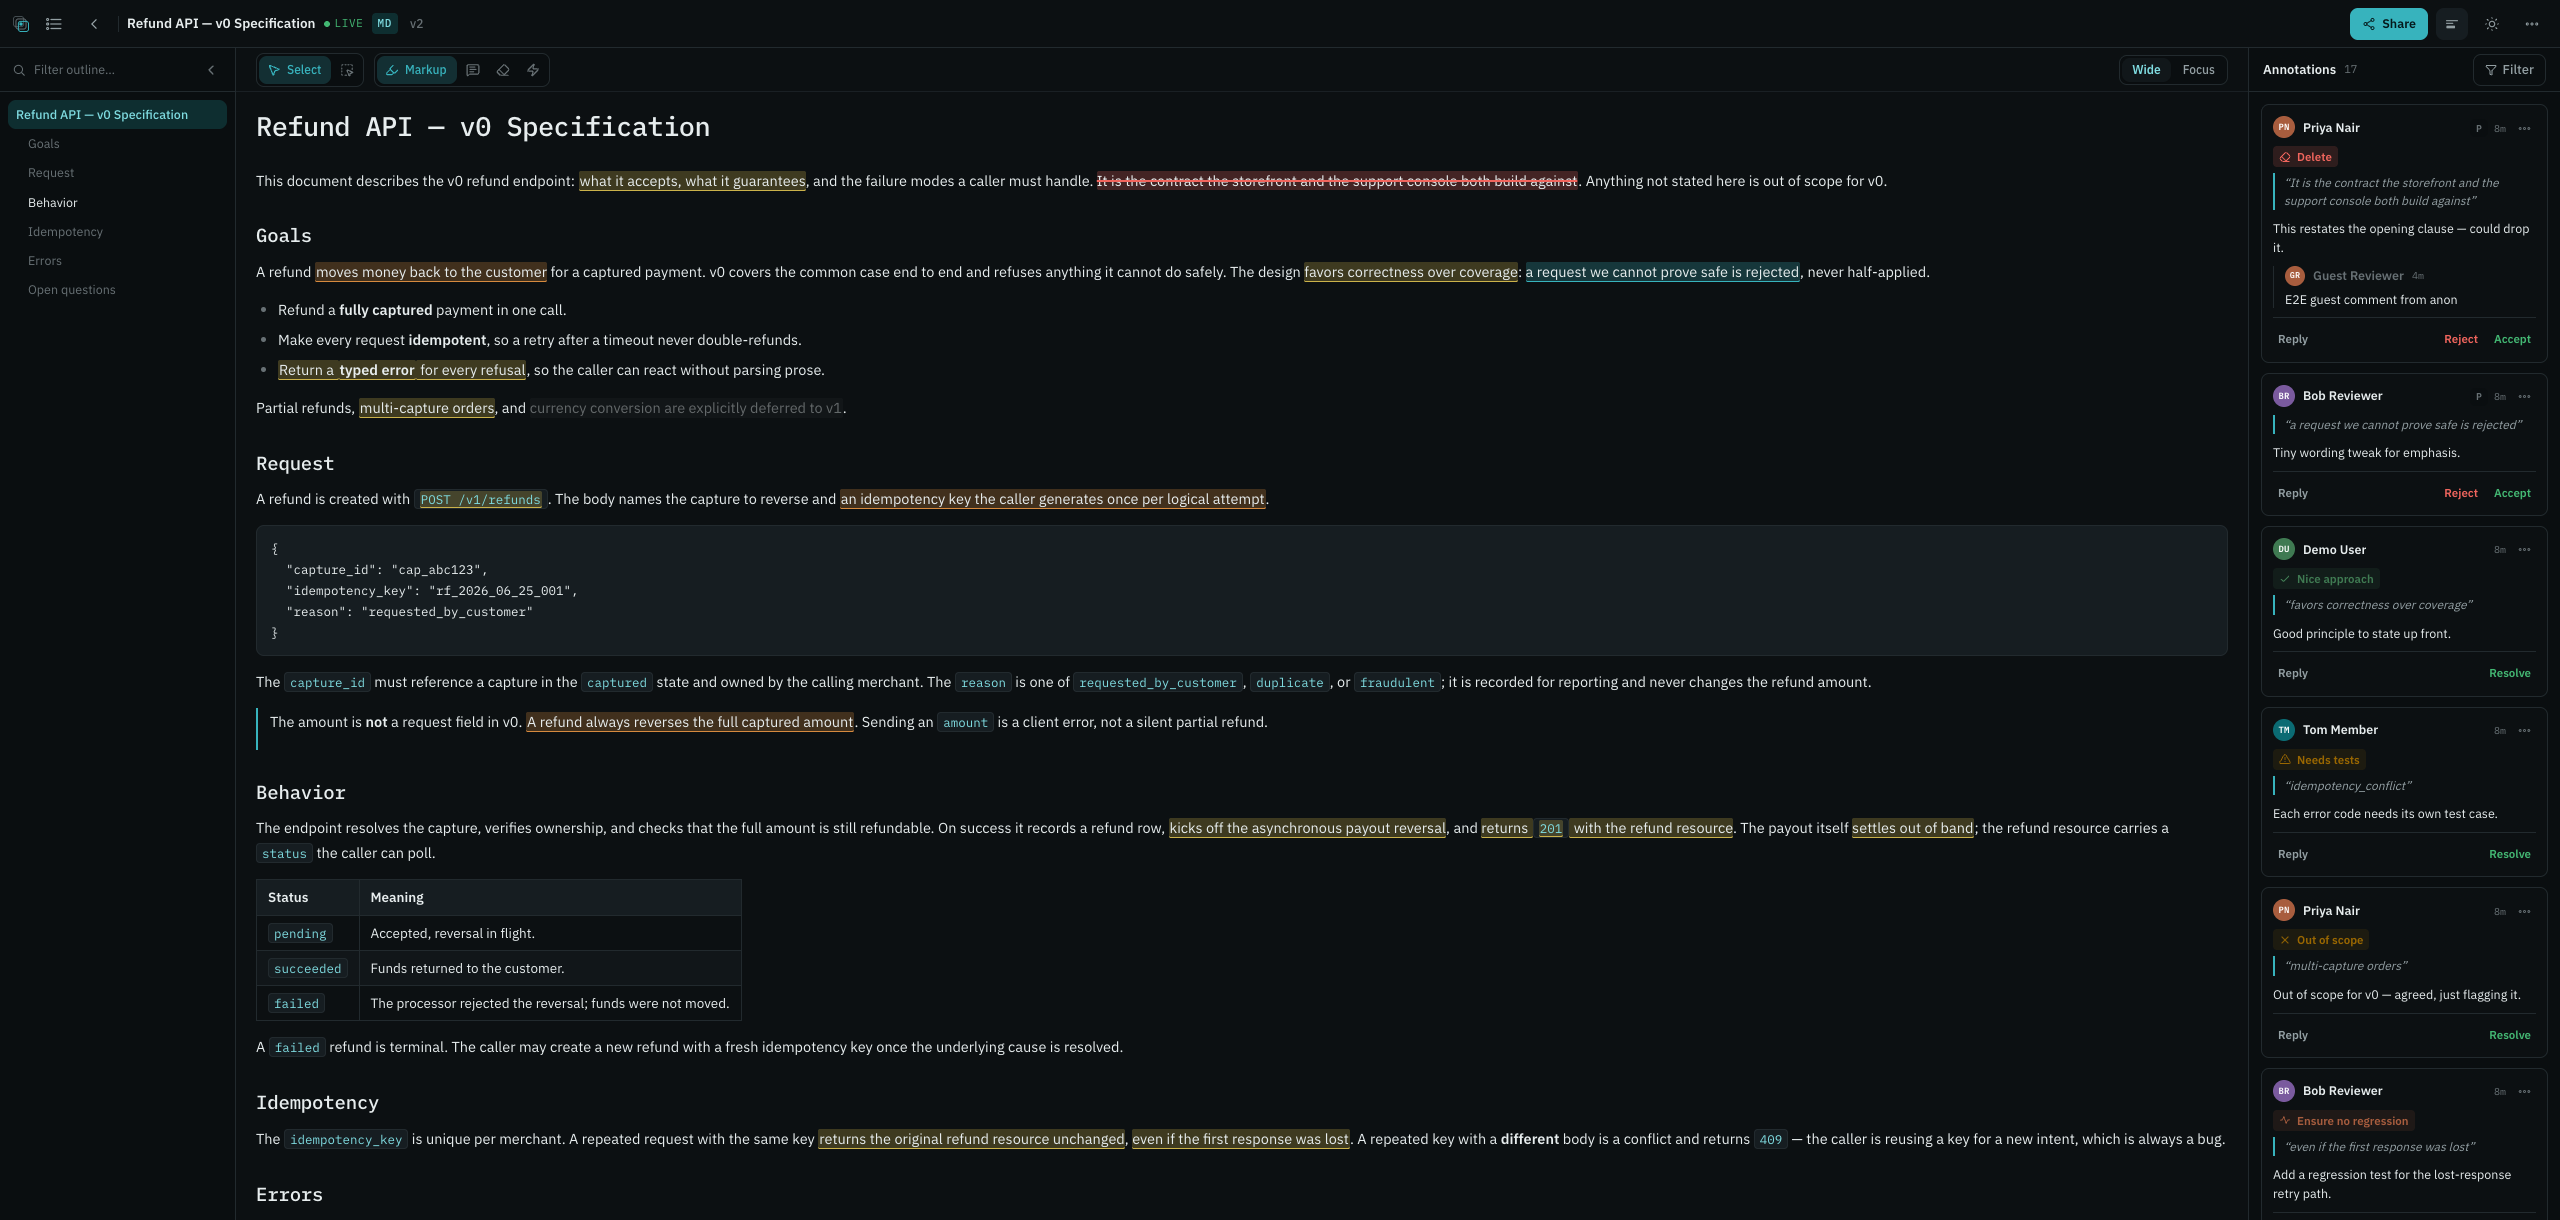Open options on Tom Member's annotation

coord(2524,731)
